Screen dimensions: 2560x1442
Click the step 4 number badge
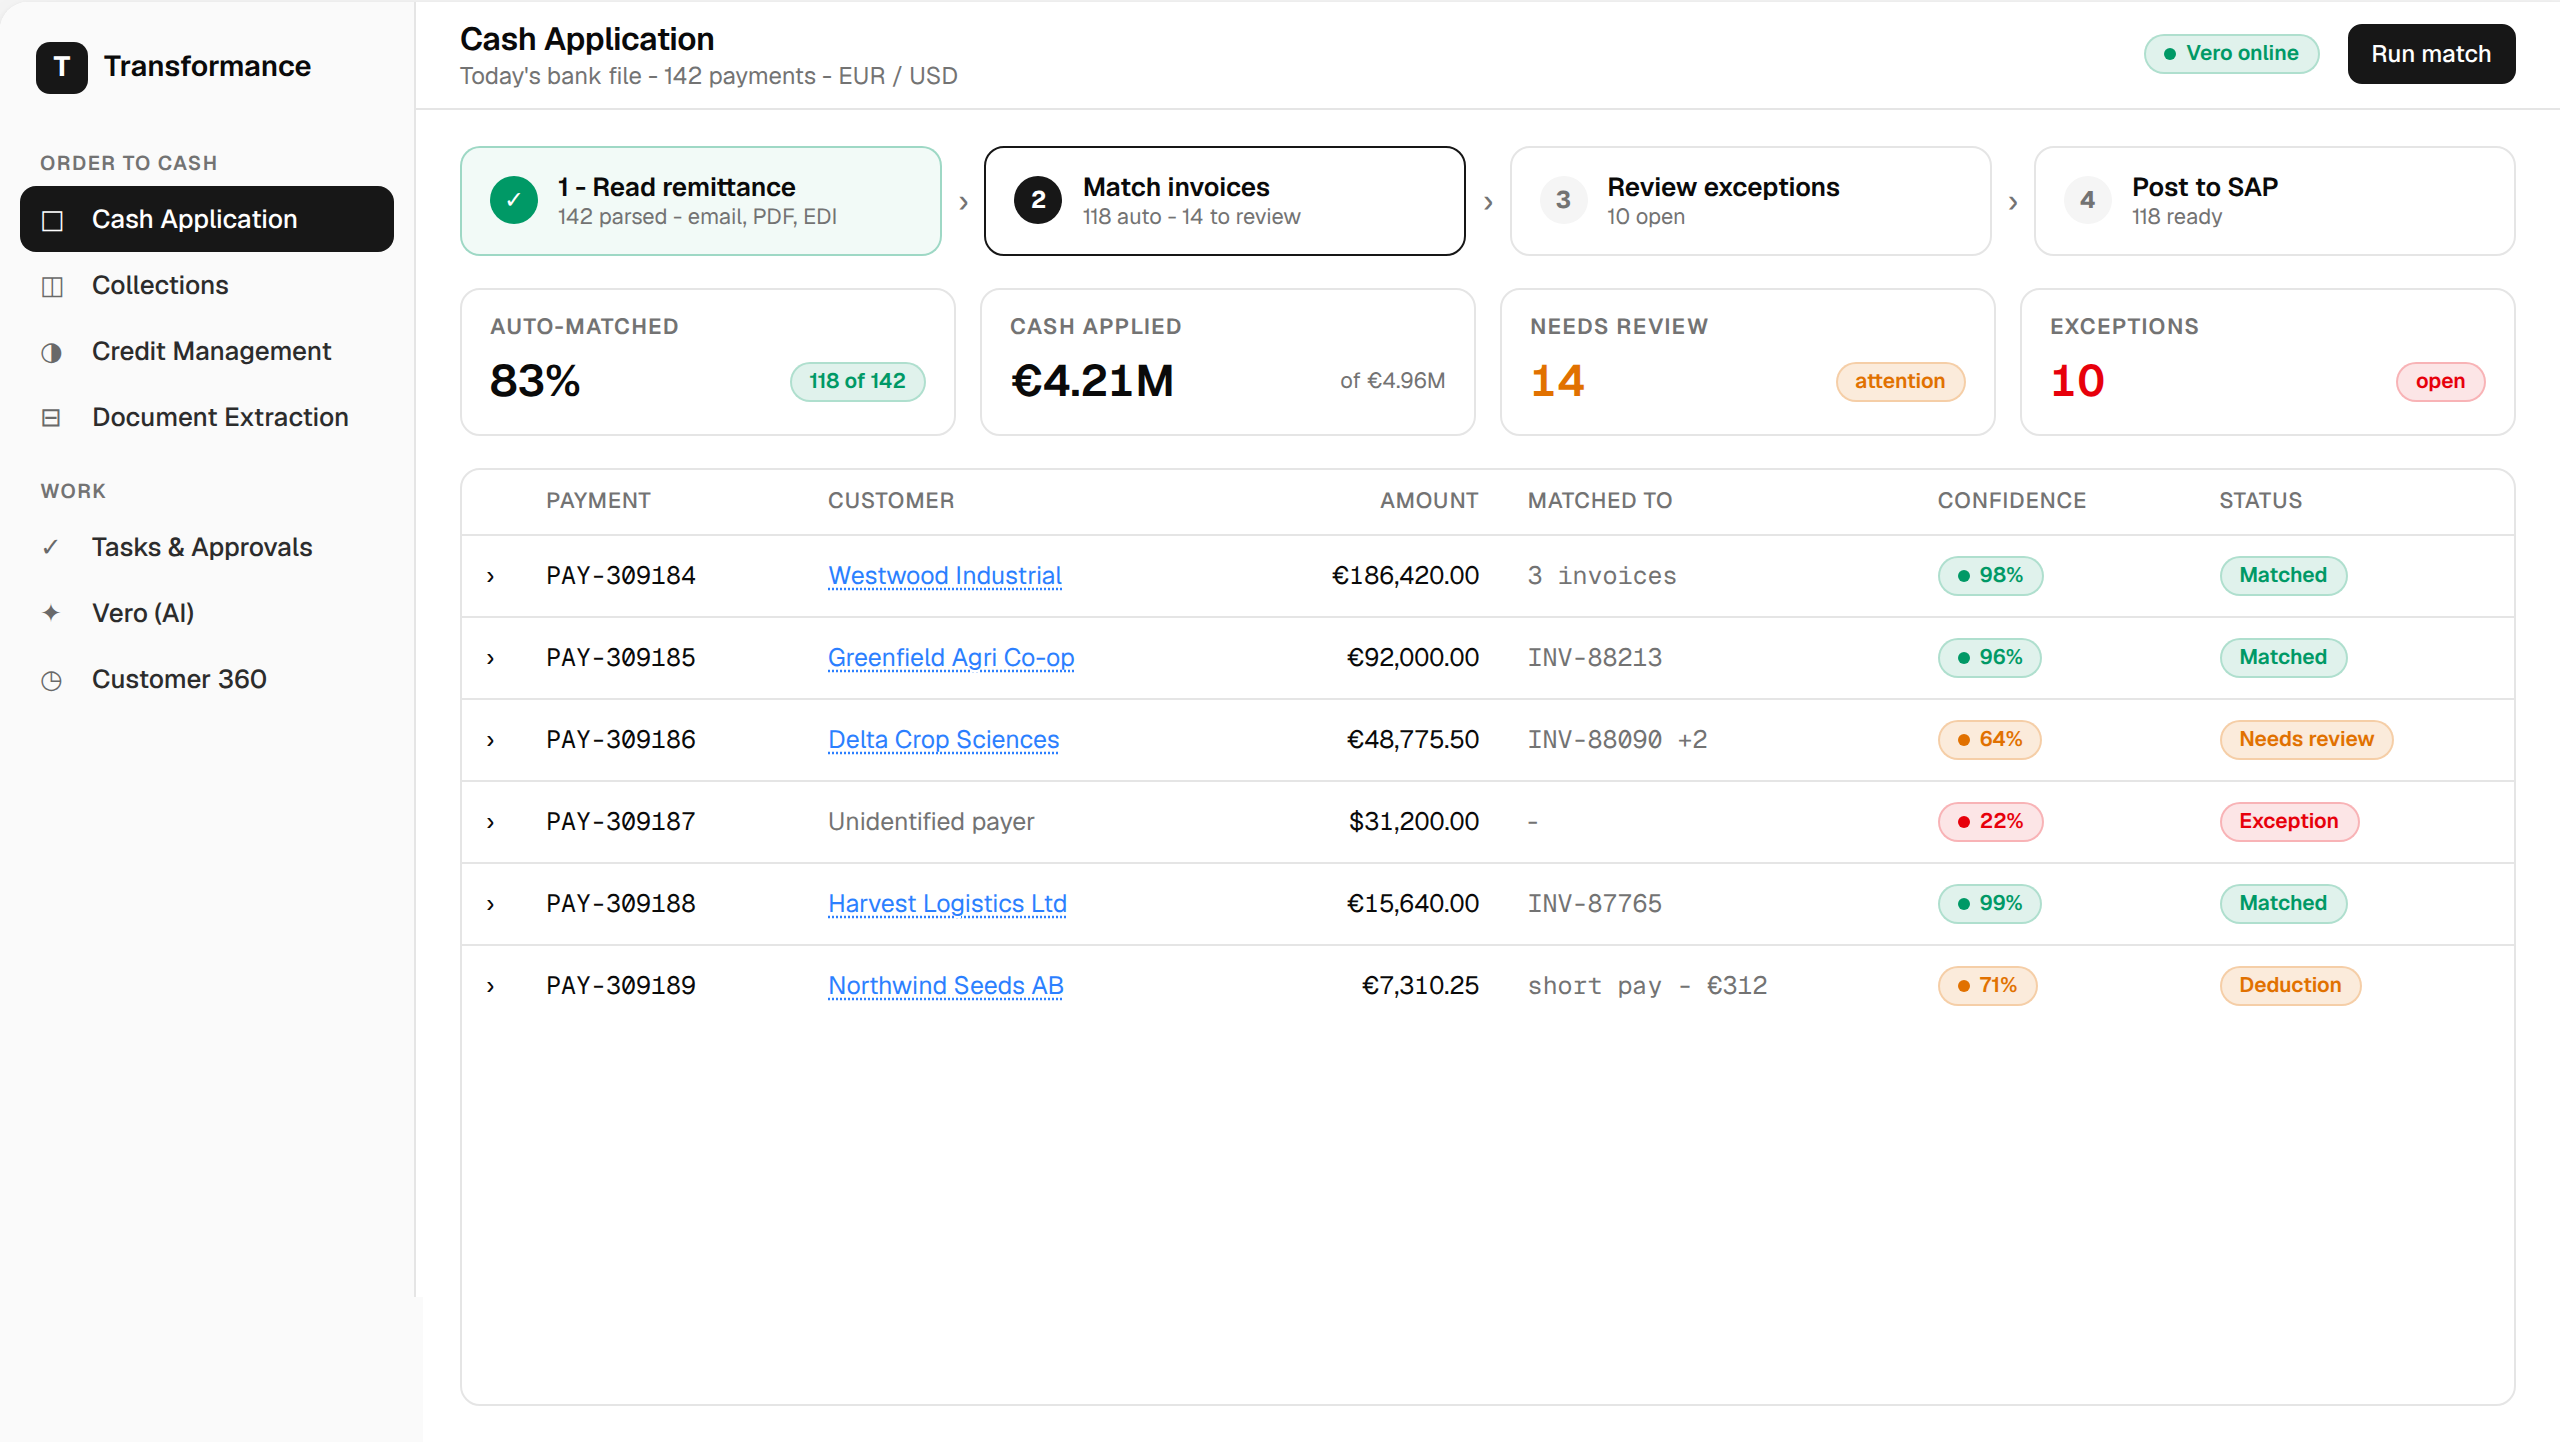[x=2087, y=200]
